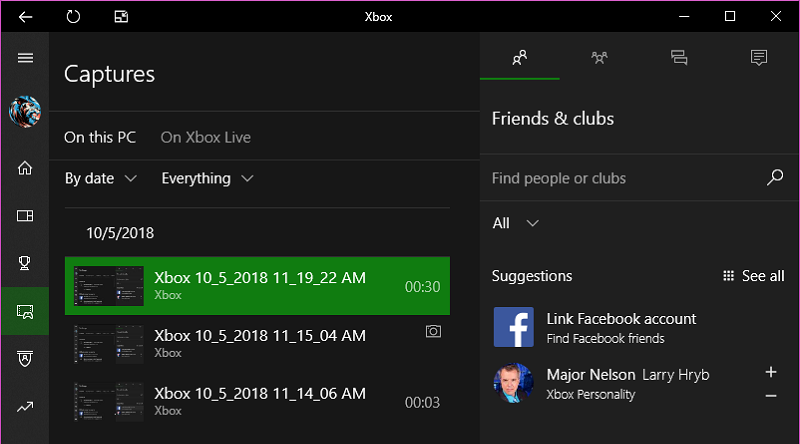Click the refresh icon in title bar
The image size is (800, 444).
pos(73,17)
